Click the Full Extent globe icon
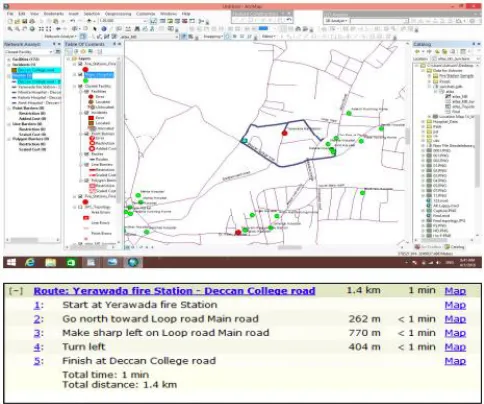The height and width of the screenshot is (404, 484). click(32, 29)
